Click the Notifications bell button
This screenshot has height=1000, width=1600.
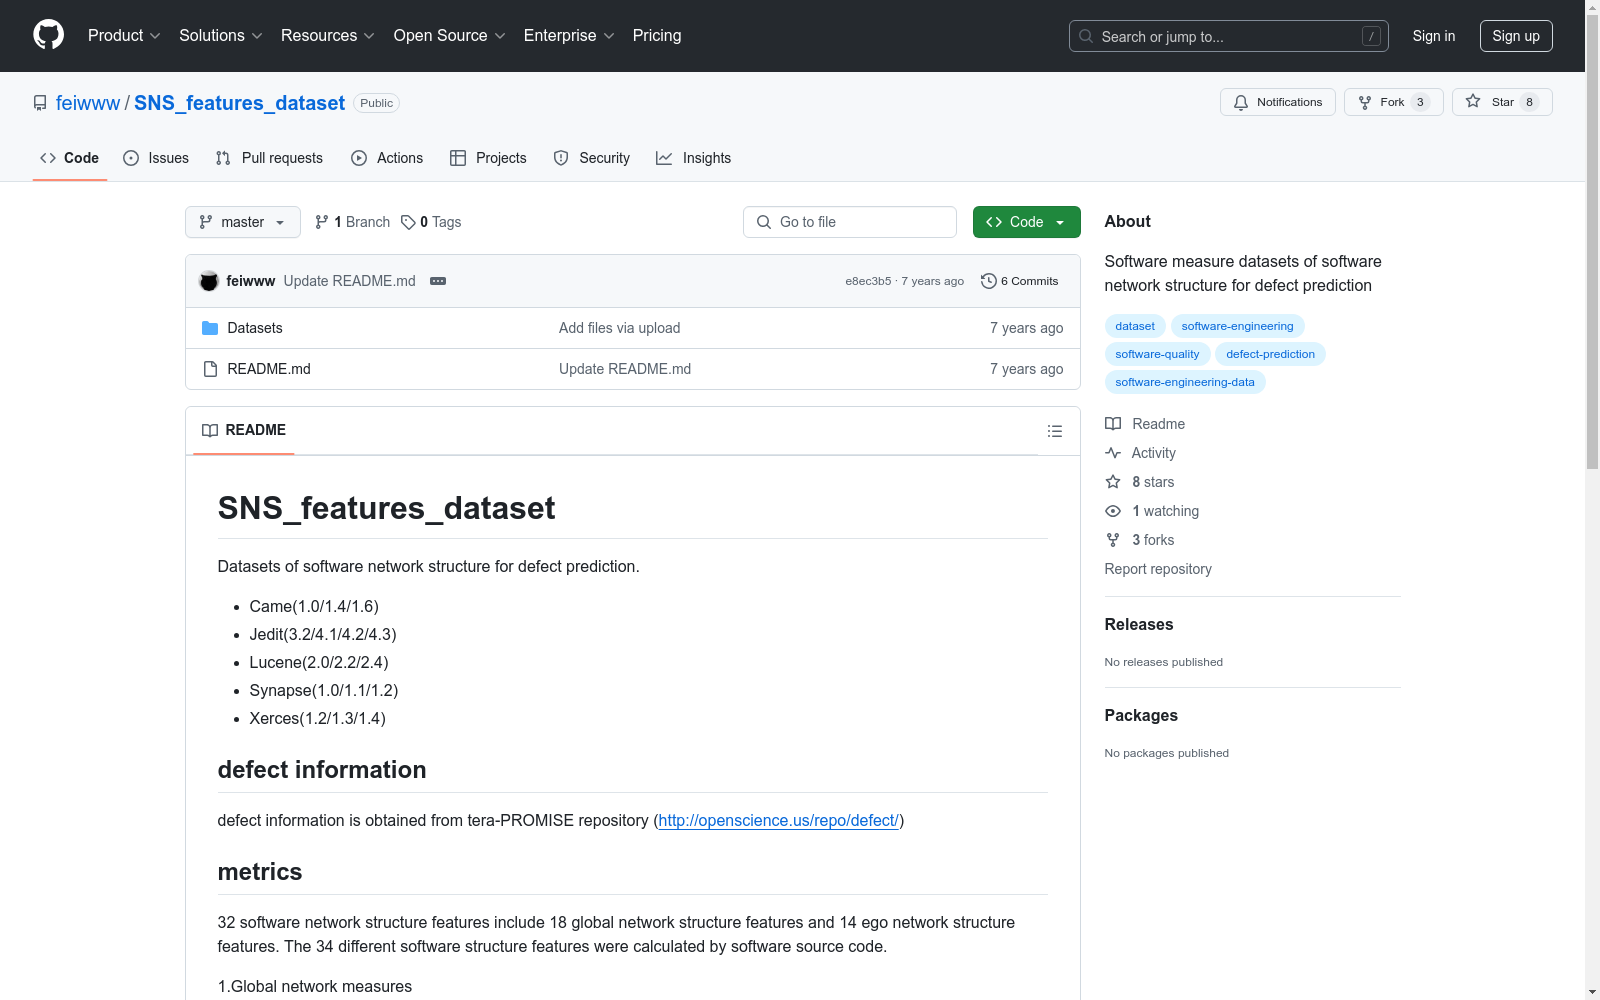click(x=1277, y=102)
